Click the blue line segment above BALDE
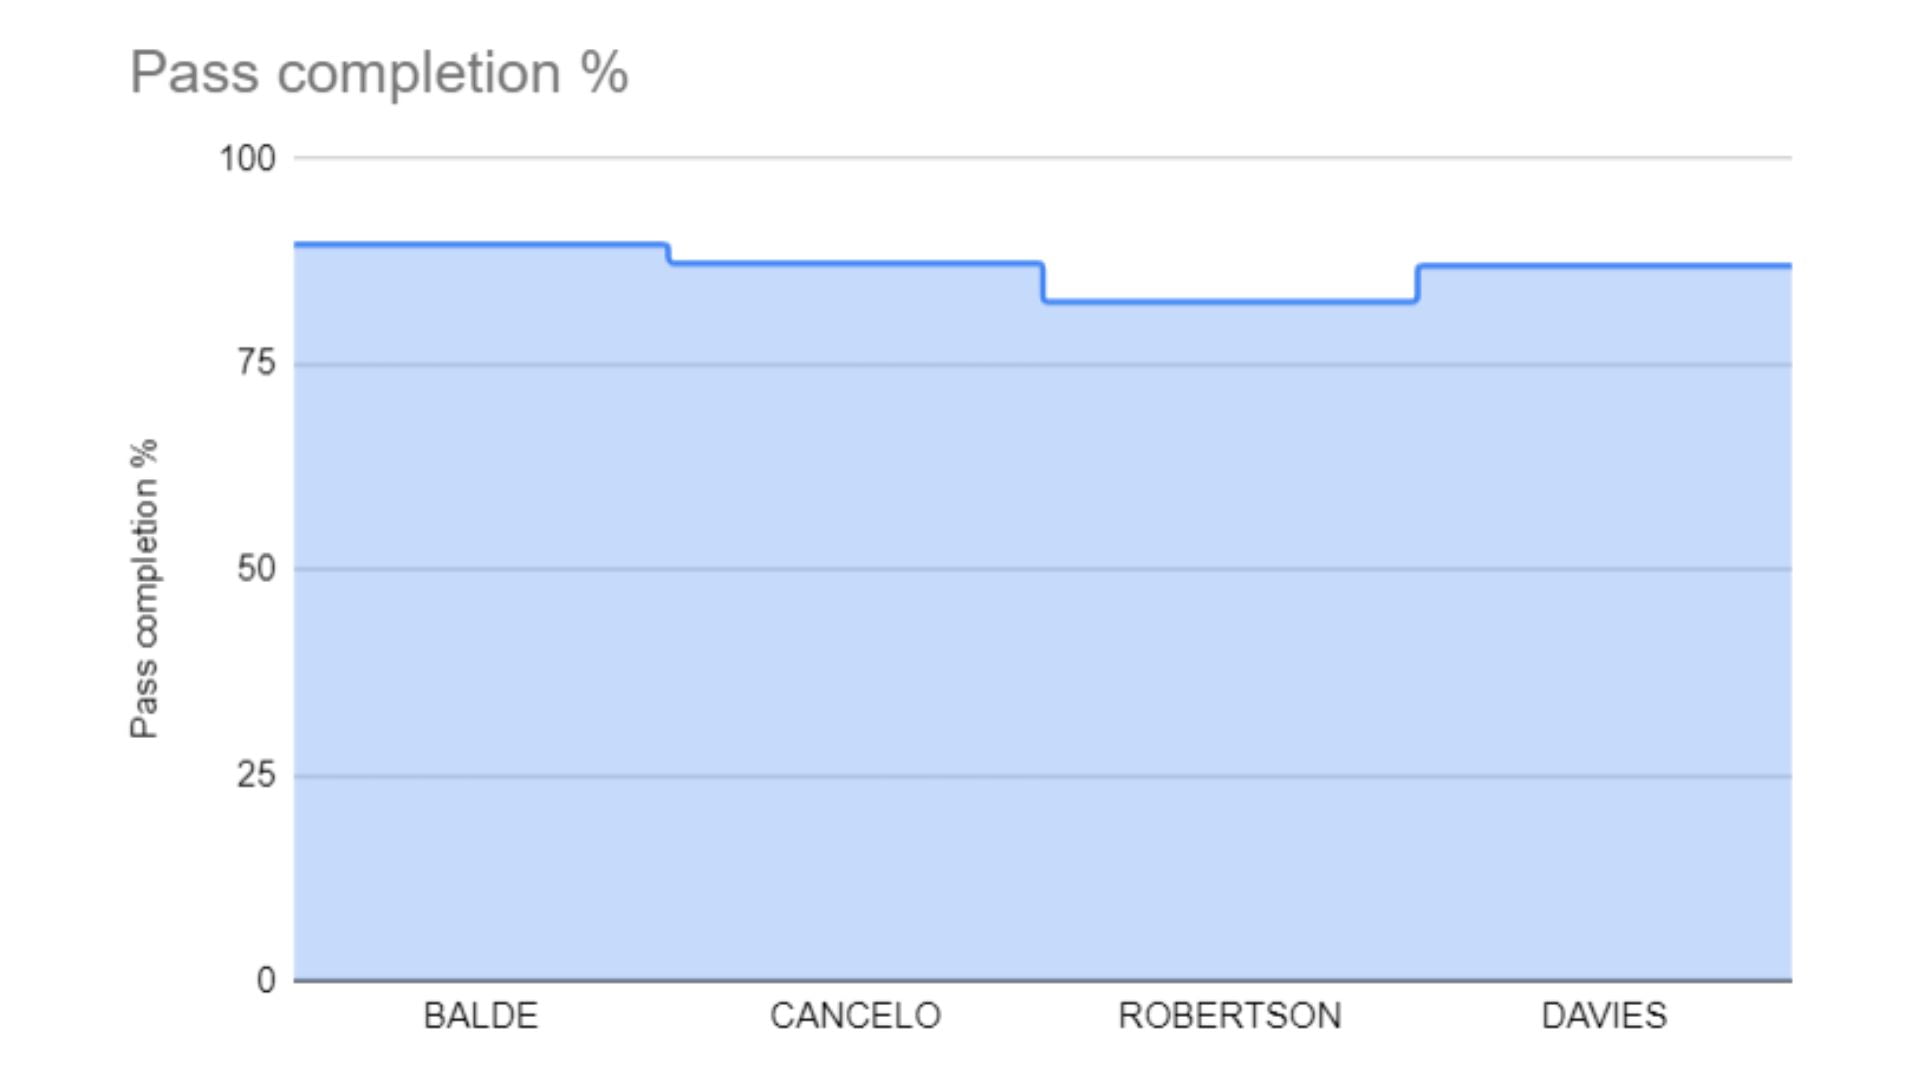The height and width of the screenshot is (1080, 1920). pos(480,244)
